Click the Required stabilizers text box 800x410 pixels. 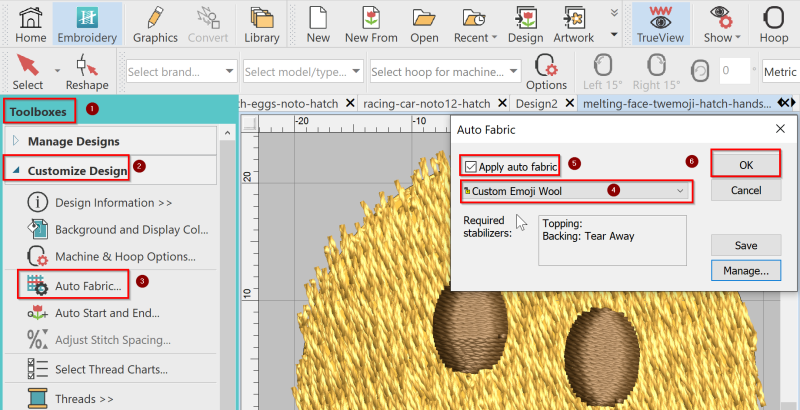612,240
